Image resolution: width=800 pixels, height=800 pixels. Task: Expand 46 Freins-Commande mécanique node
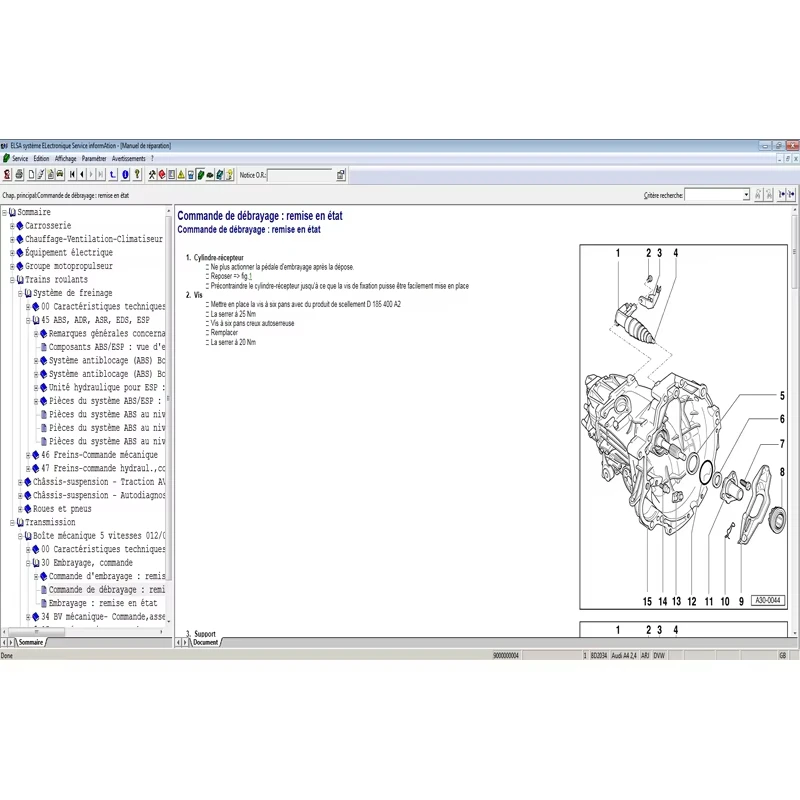pyautogui.click(x=28, y=455)
